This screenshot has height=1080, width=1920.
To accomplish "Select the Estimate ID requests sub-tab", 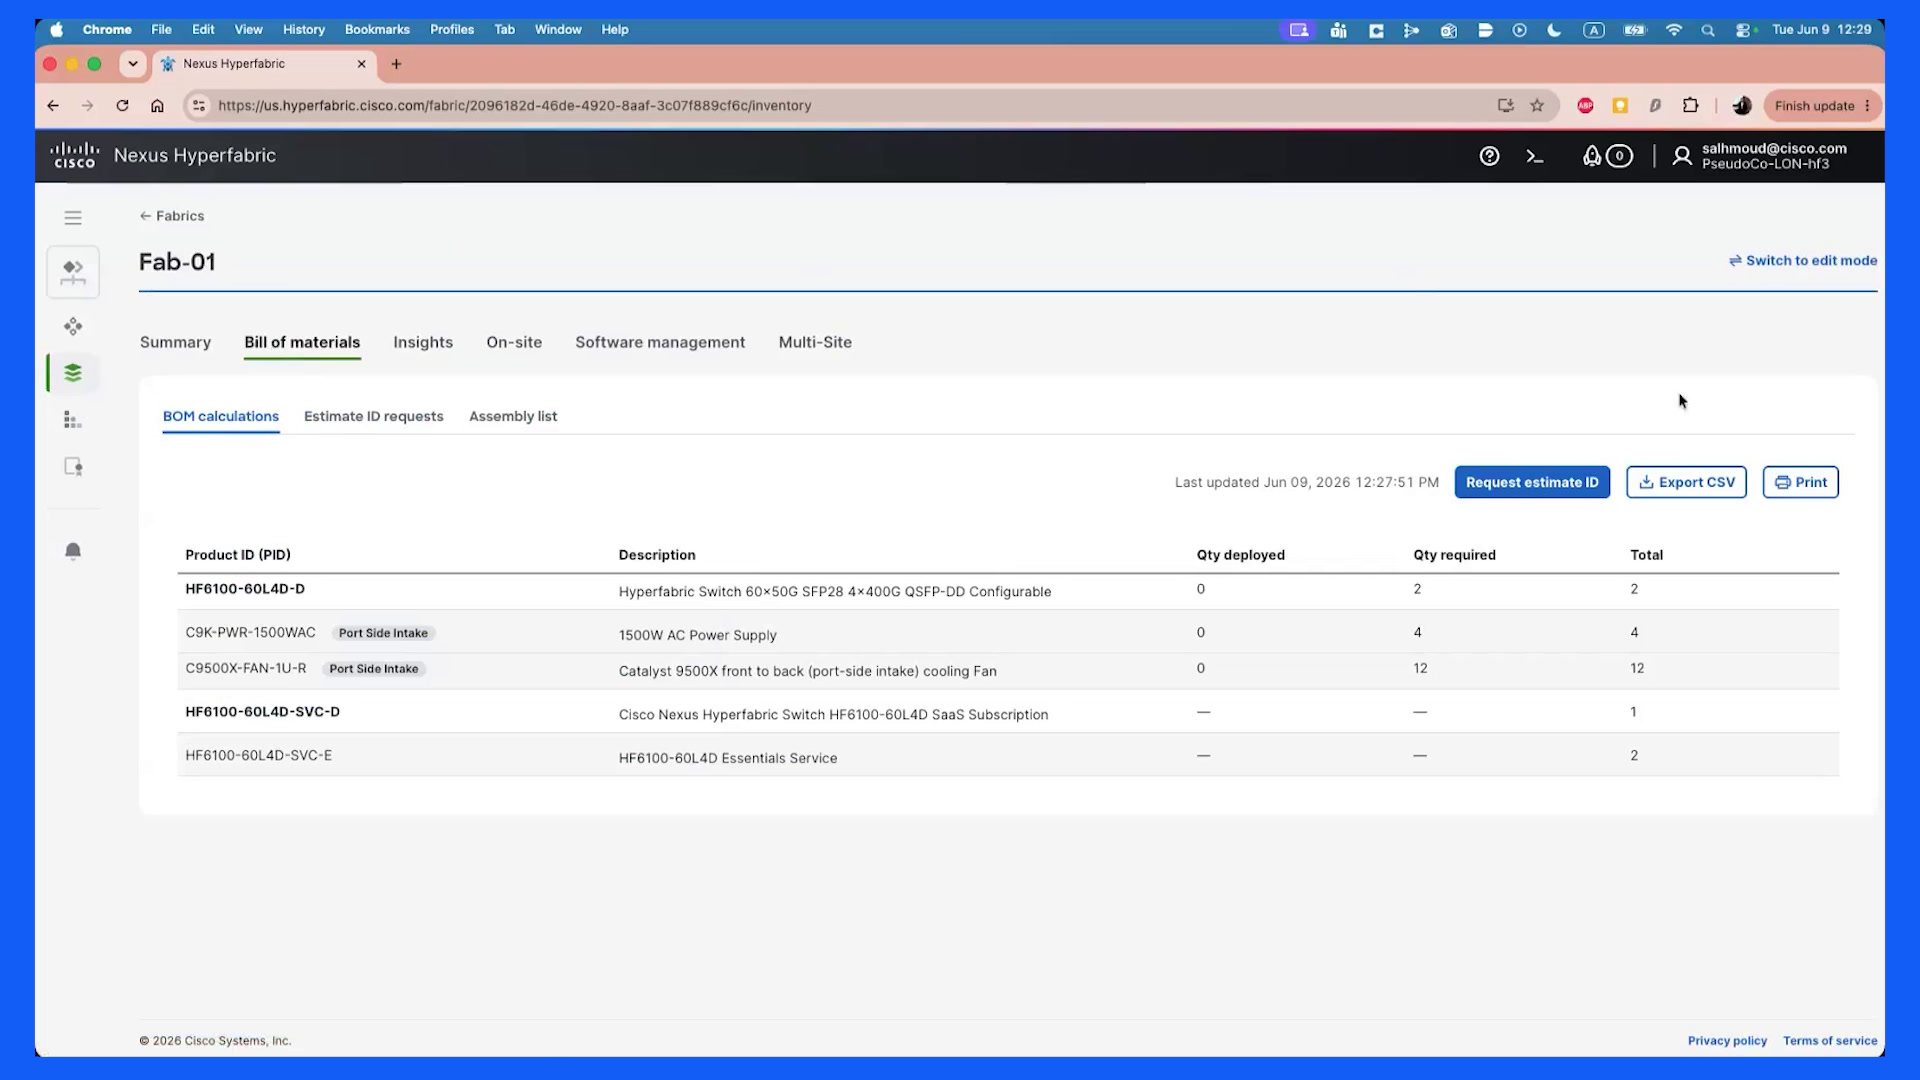I will (373, 416).
